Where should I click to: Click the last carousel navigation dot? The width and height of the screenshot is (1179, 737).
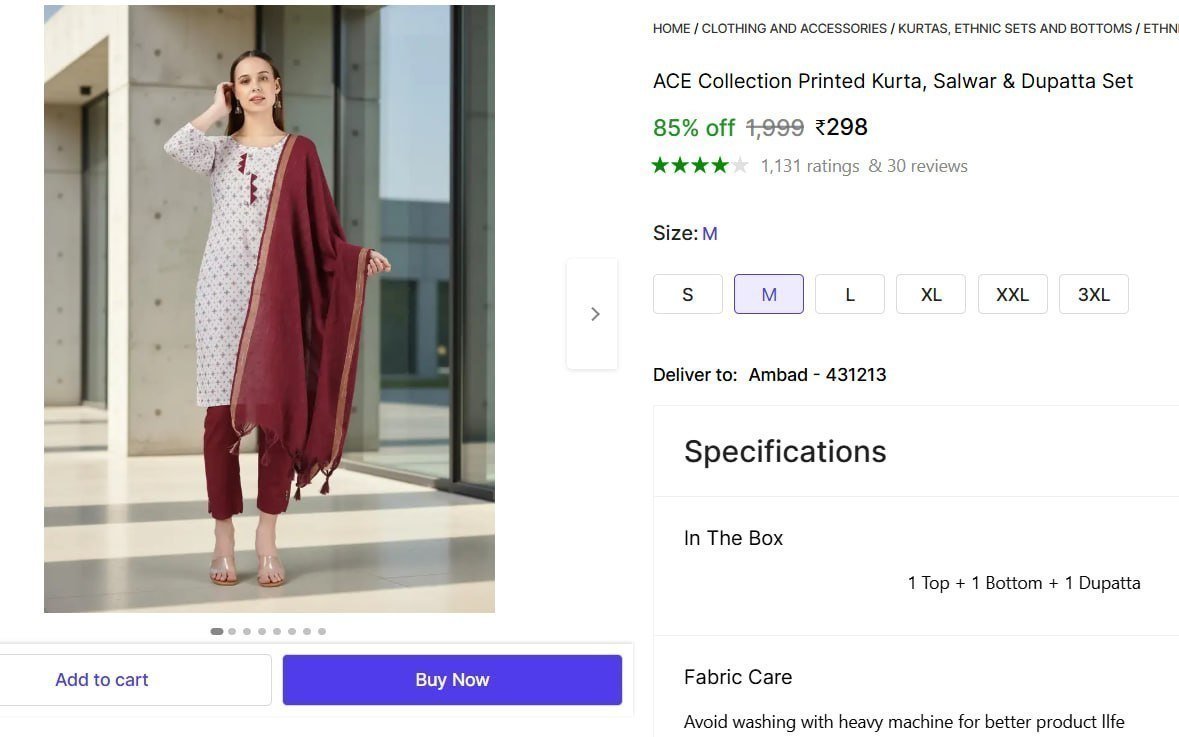[x=322, y=631]
